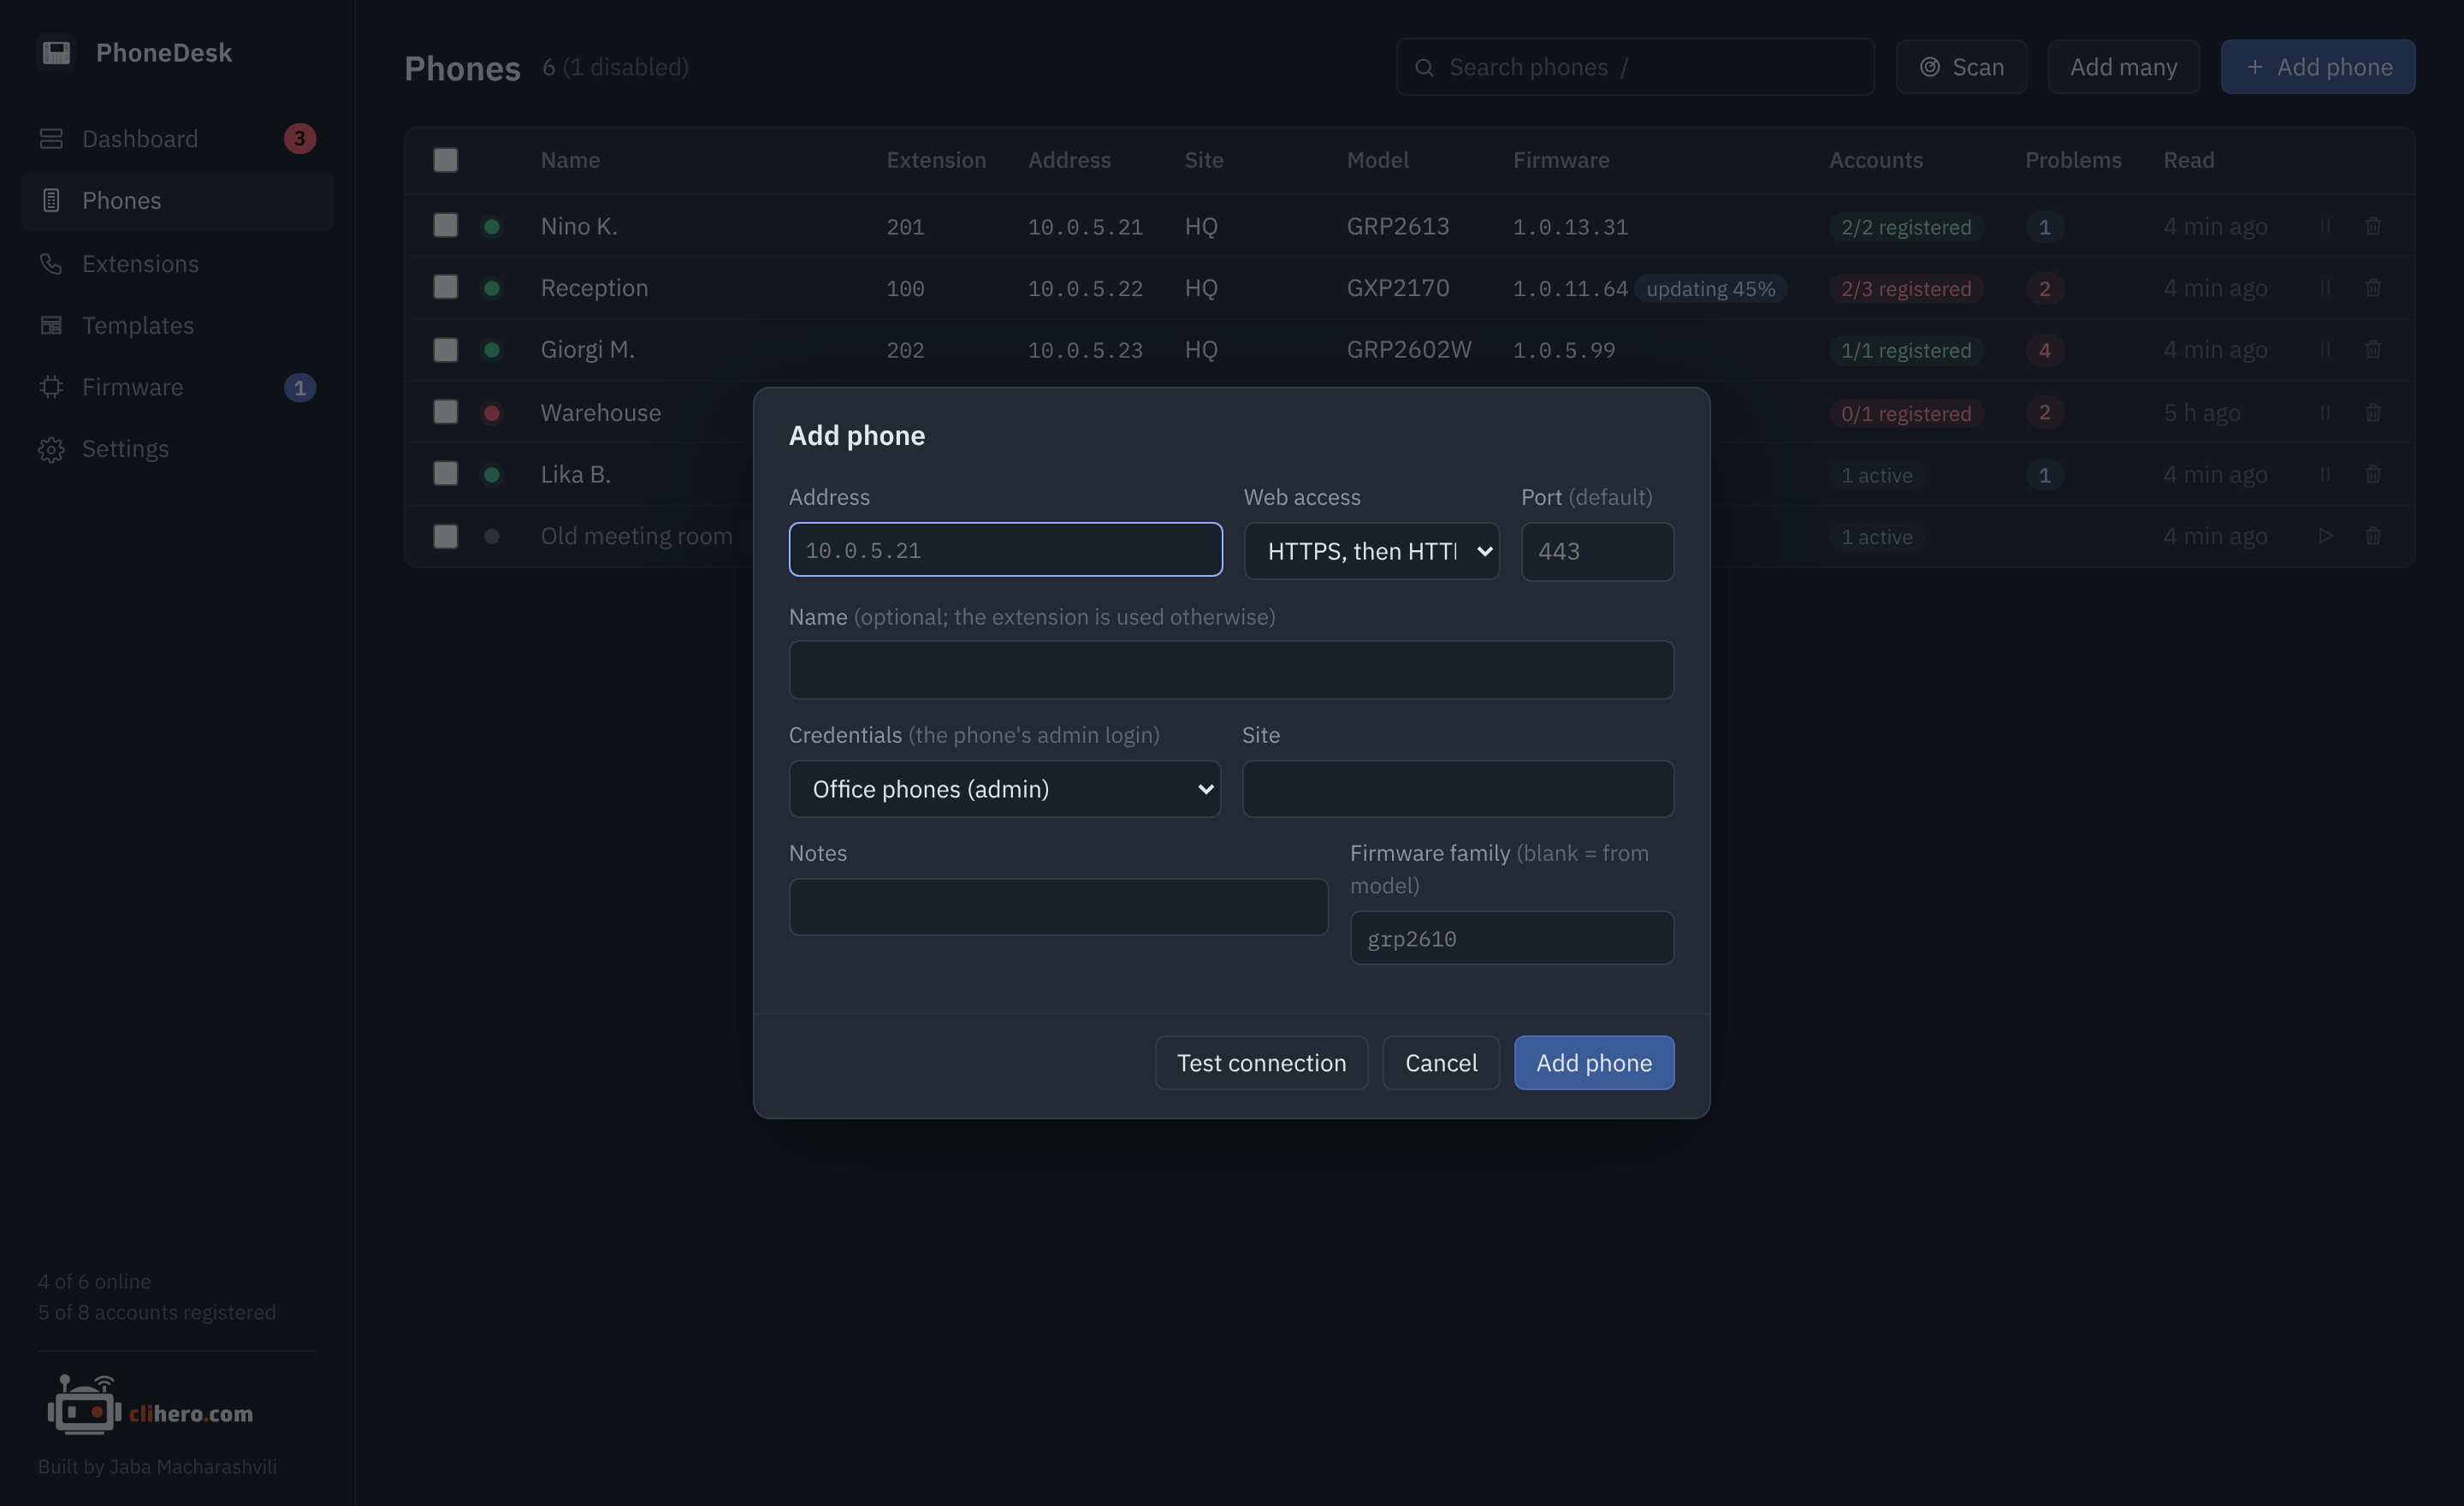This screenshot has width=2464, height=1506.
Task: Pause the Giorgi M. phone row
Action: [x=2325, y=350]
